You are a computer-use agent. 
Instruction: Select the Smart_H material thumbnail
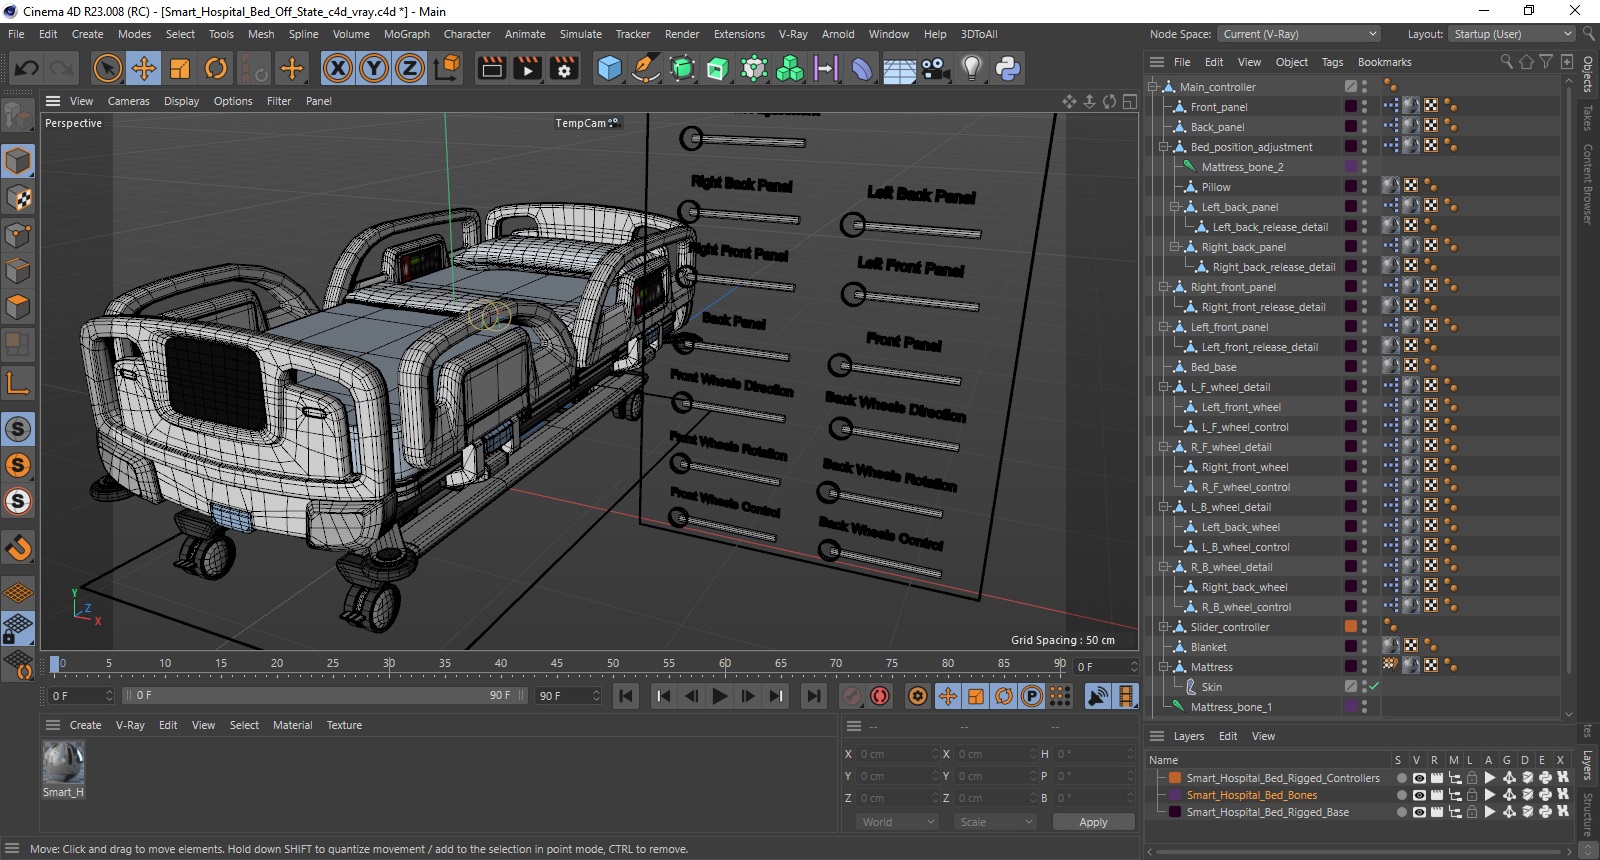tap(63, 764)
